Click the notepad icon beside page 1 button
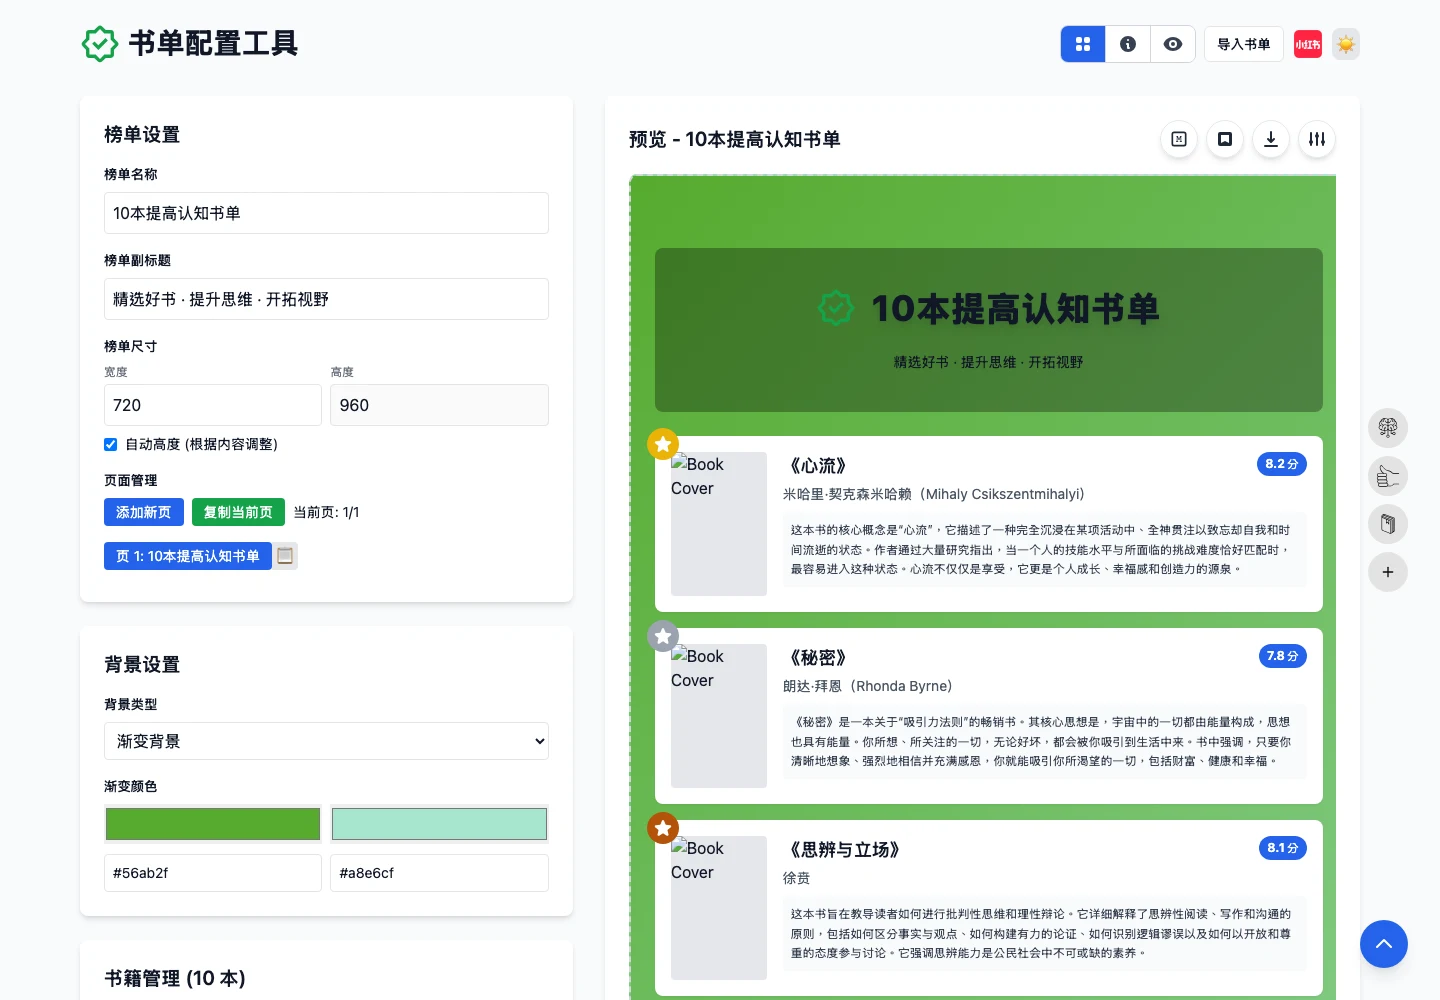Viewport: 1440px width, 1000px height. pos(285,556)
